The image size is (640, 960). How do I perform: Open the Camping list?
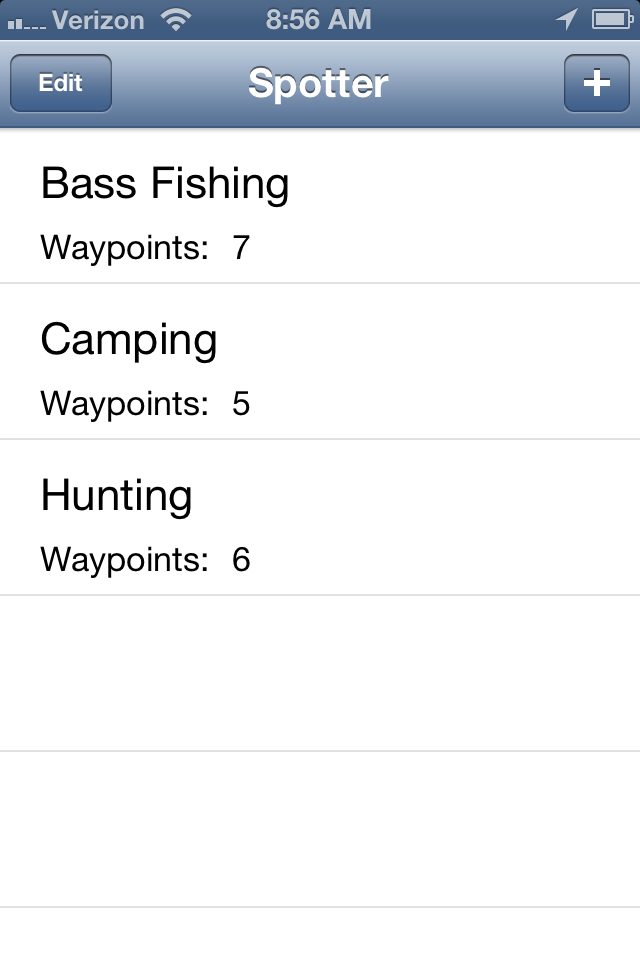click(320, 361)
